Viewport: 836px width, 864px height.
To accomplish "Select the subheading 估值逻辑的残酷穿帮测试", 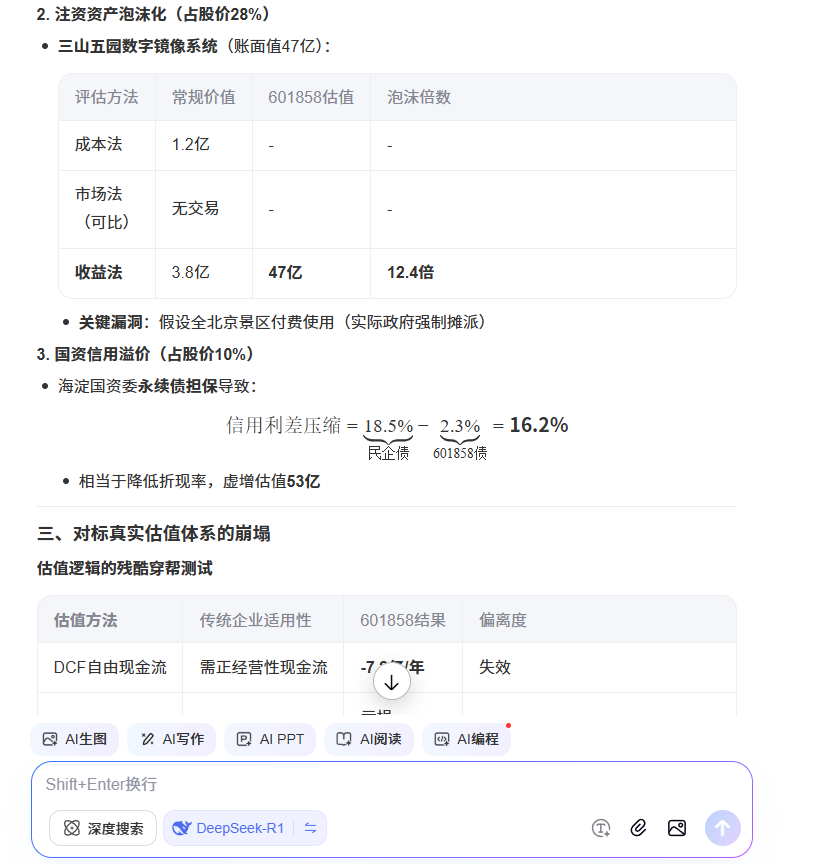I will [x=125, y=568].
